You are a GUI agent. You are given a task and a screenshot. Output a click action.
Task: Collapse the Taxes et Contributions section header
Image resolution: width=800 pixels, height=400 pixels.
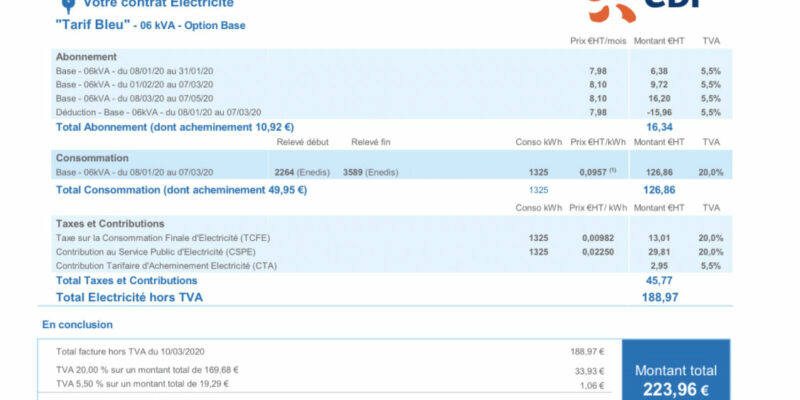[x=110, y=223]
